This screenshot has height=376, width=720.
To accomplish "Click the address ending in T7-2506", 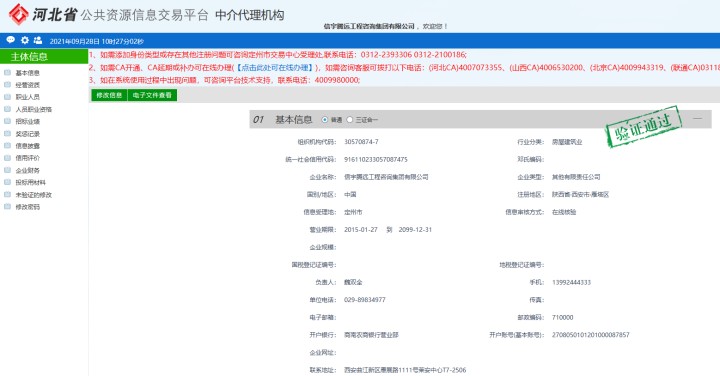I will tap(405, 370).
